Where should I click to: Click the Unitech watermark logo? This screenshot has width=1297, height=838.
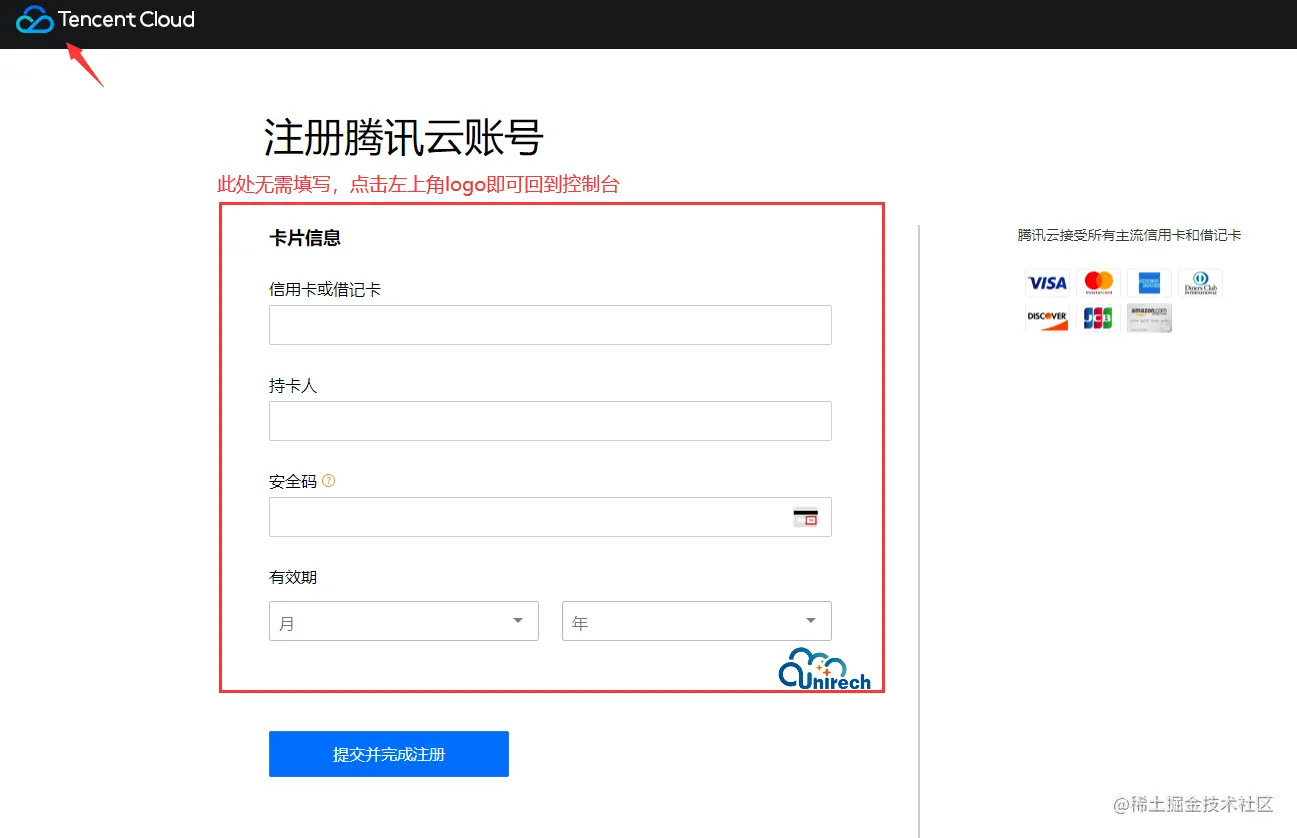tap(824, 668)
